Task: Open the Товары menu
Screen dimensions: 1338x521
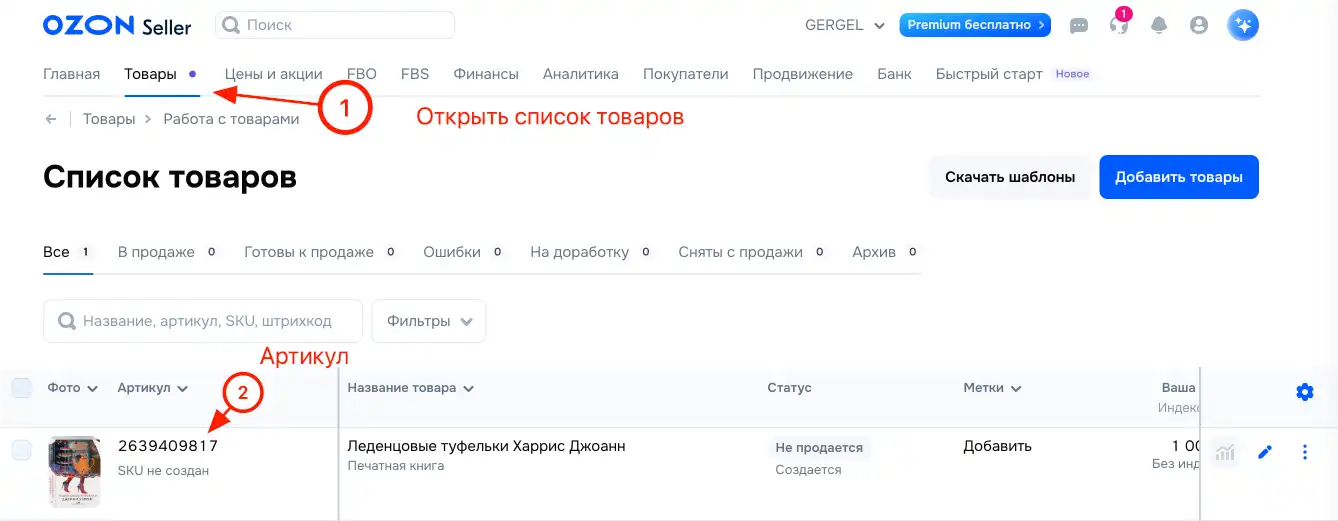Action: tap(150, 74)
